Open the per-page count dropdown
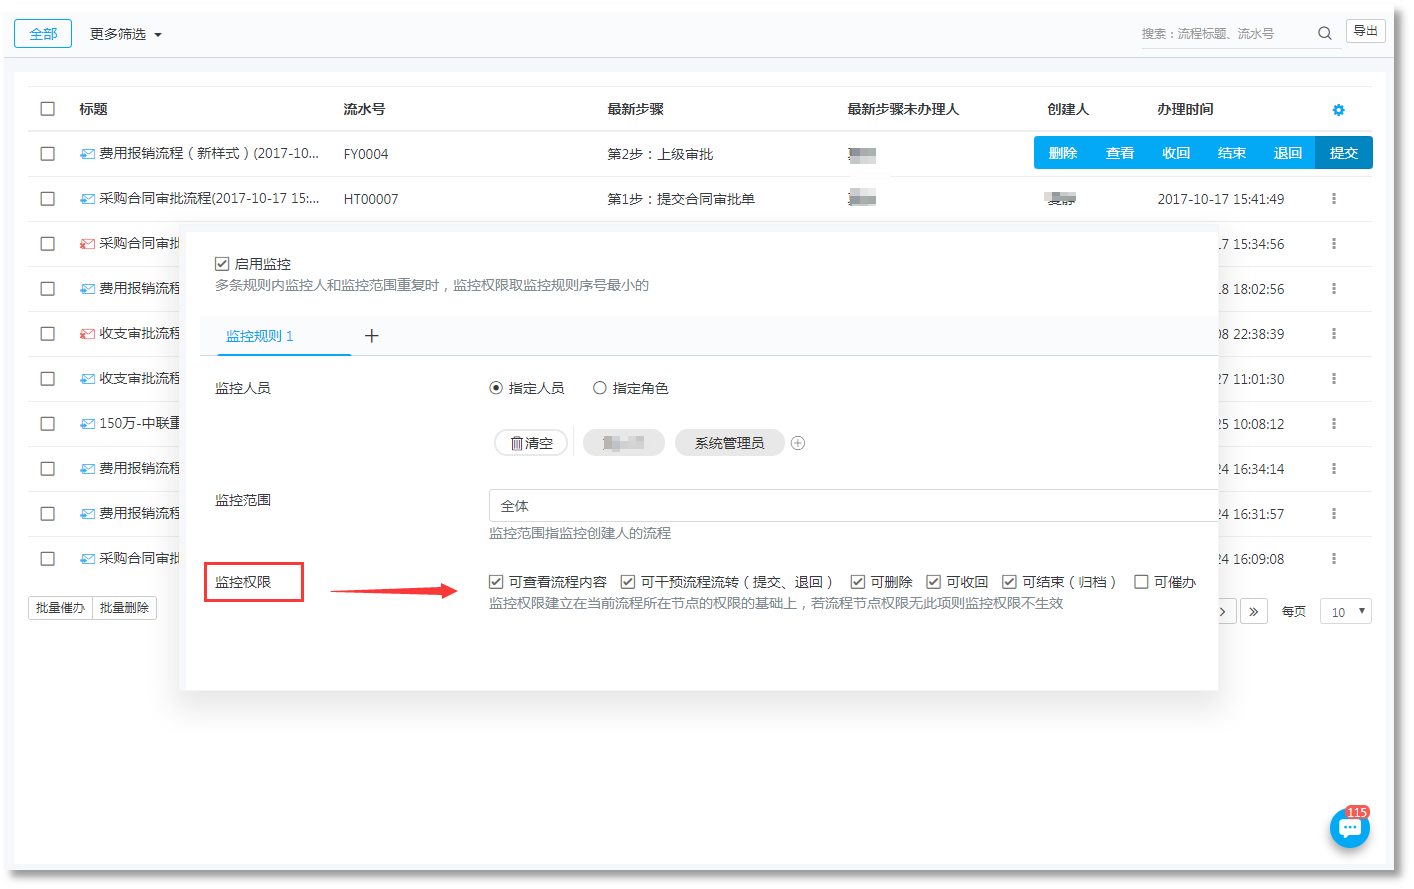 coord(1345,611)
